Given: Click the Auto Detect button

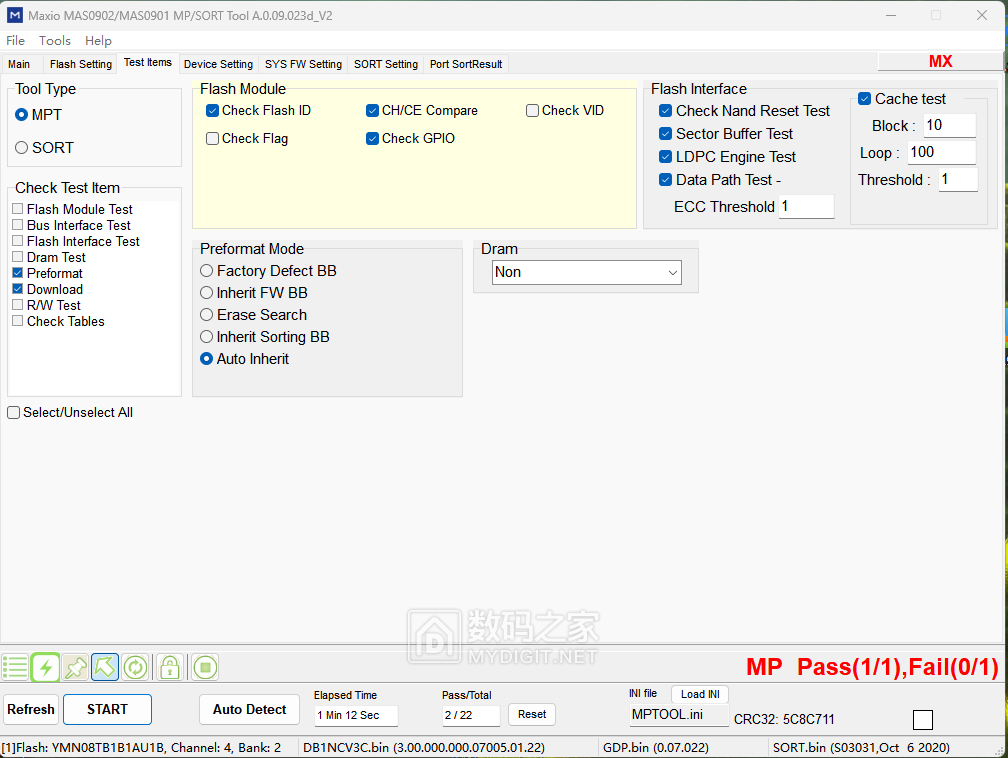Looking at the screenshot, I should pos(249,710).
